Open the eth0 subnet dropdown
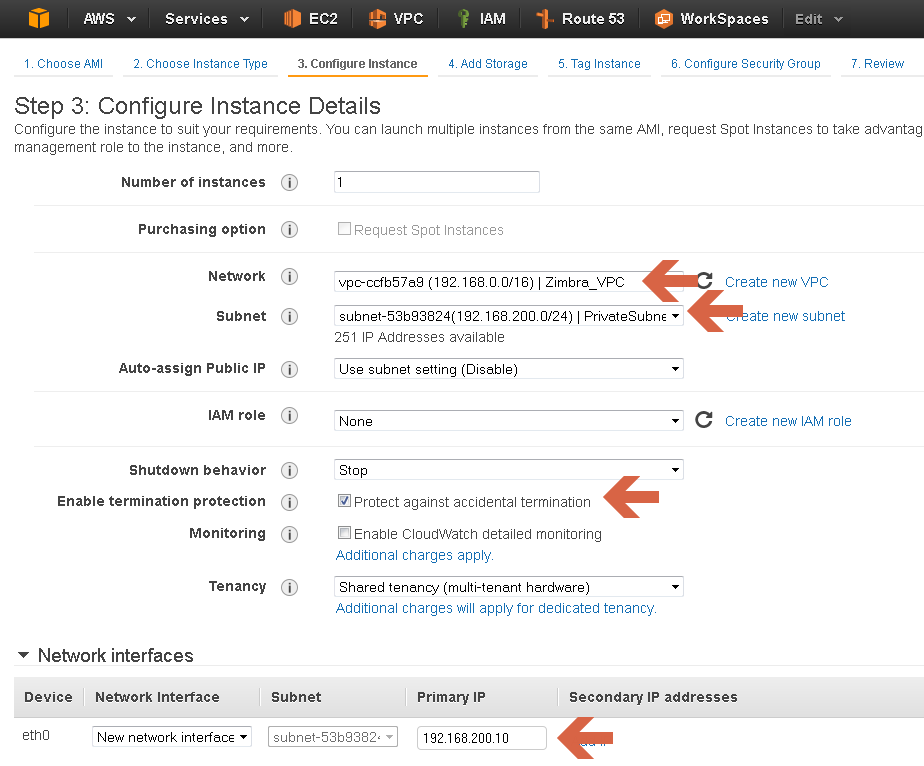 (x=333, y=737)
